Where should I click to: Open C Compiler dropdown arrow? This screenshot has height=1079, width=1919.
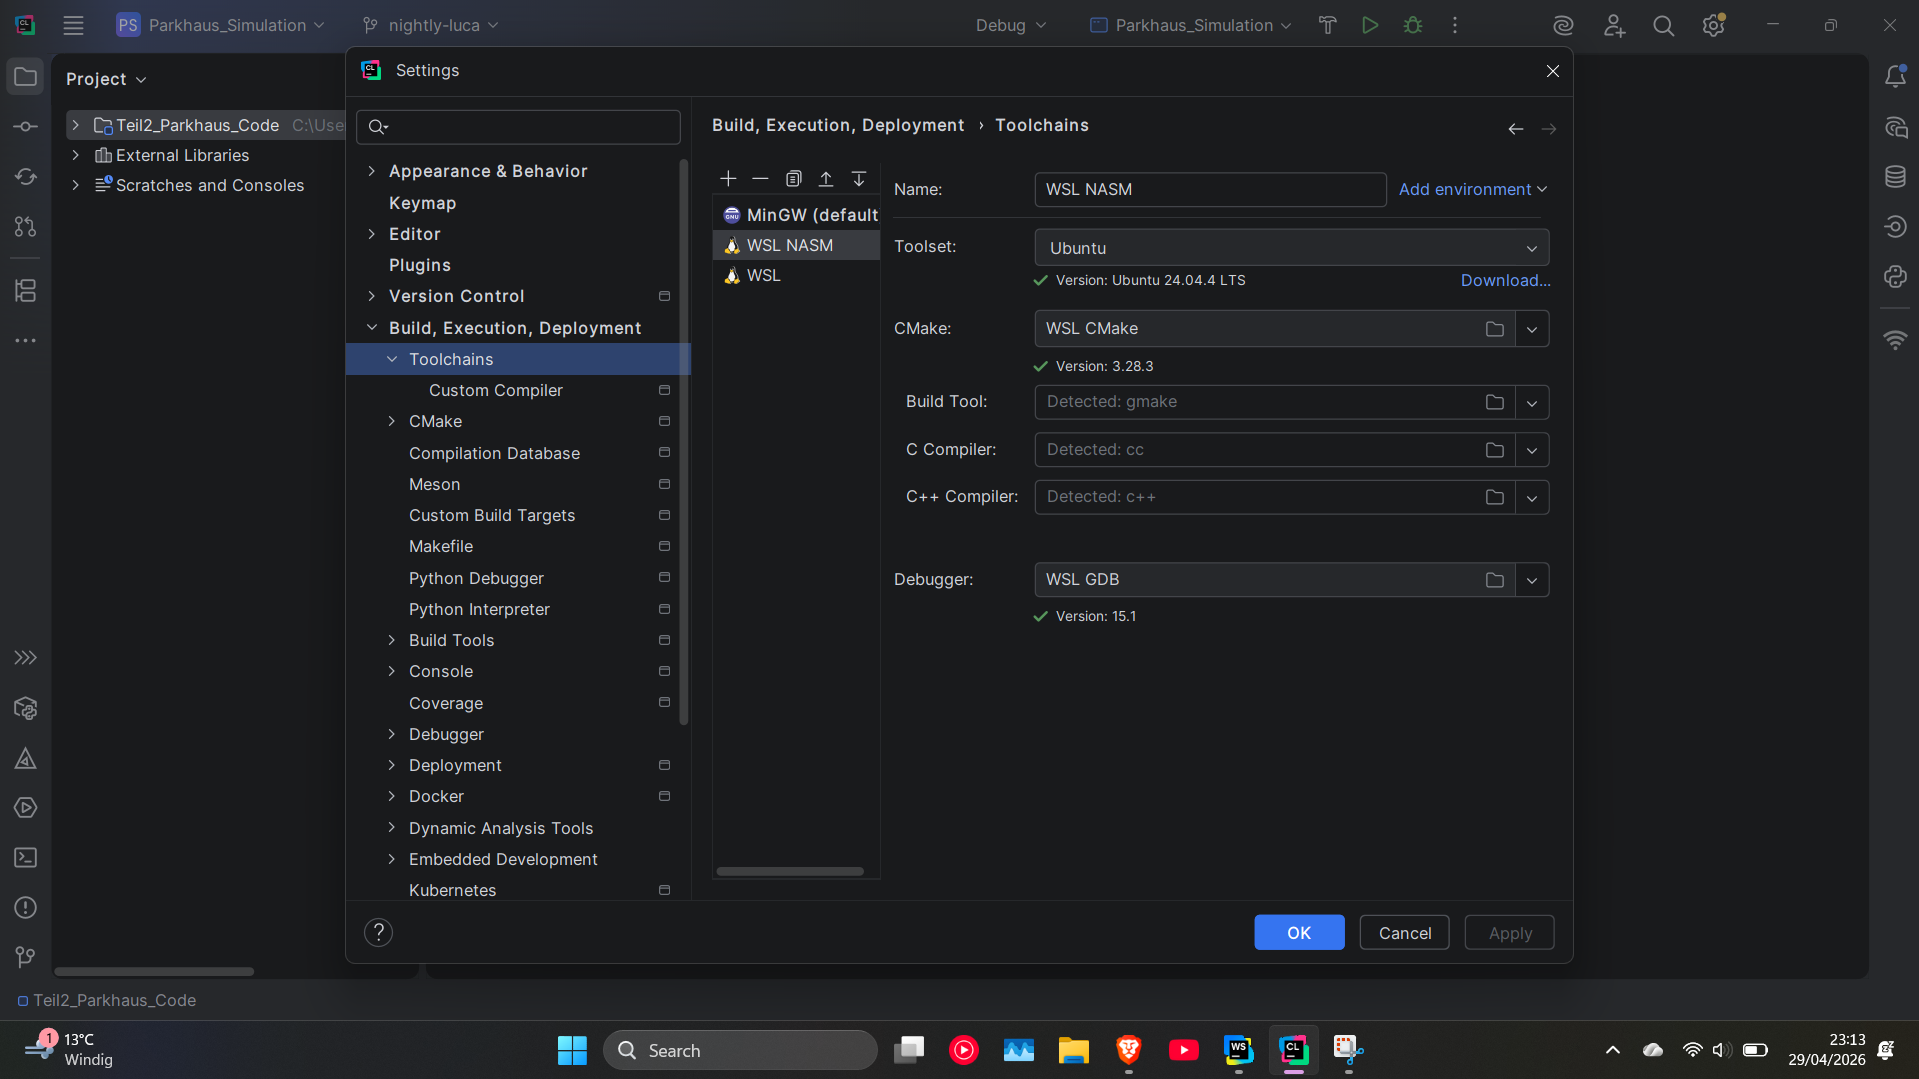(x=1532, y=450)
